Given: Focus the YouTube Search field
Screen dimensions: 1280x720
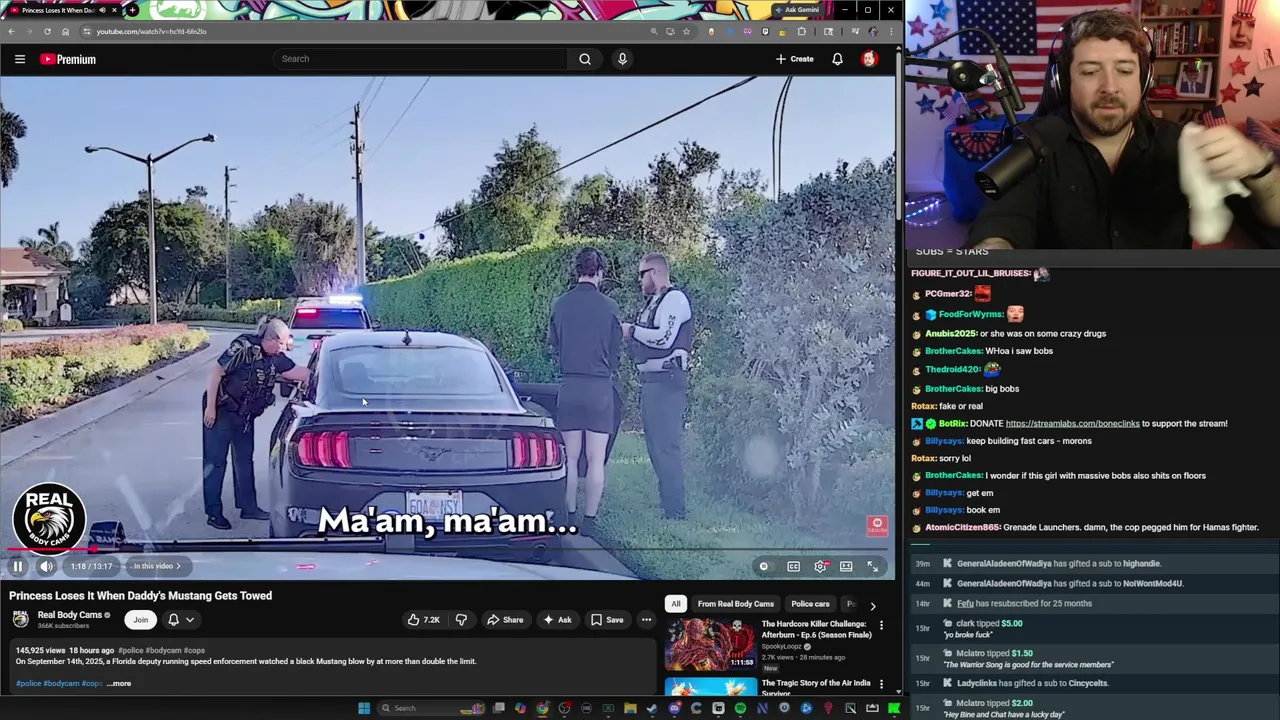Looking at the screenshot, I should 420,59.
